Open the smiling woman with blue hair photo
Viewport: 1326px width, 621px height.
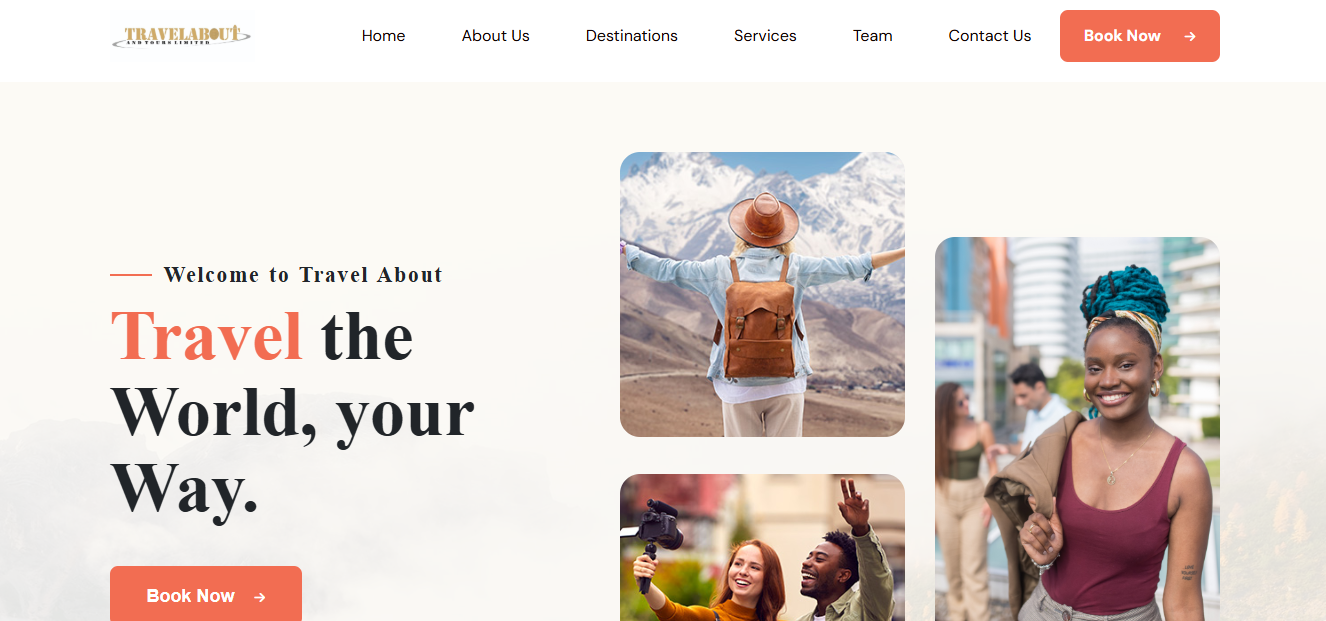(1077, 429)
